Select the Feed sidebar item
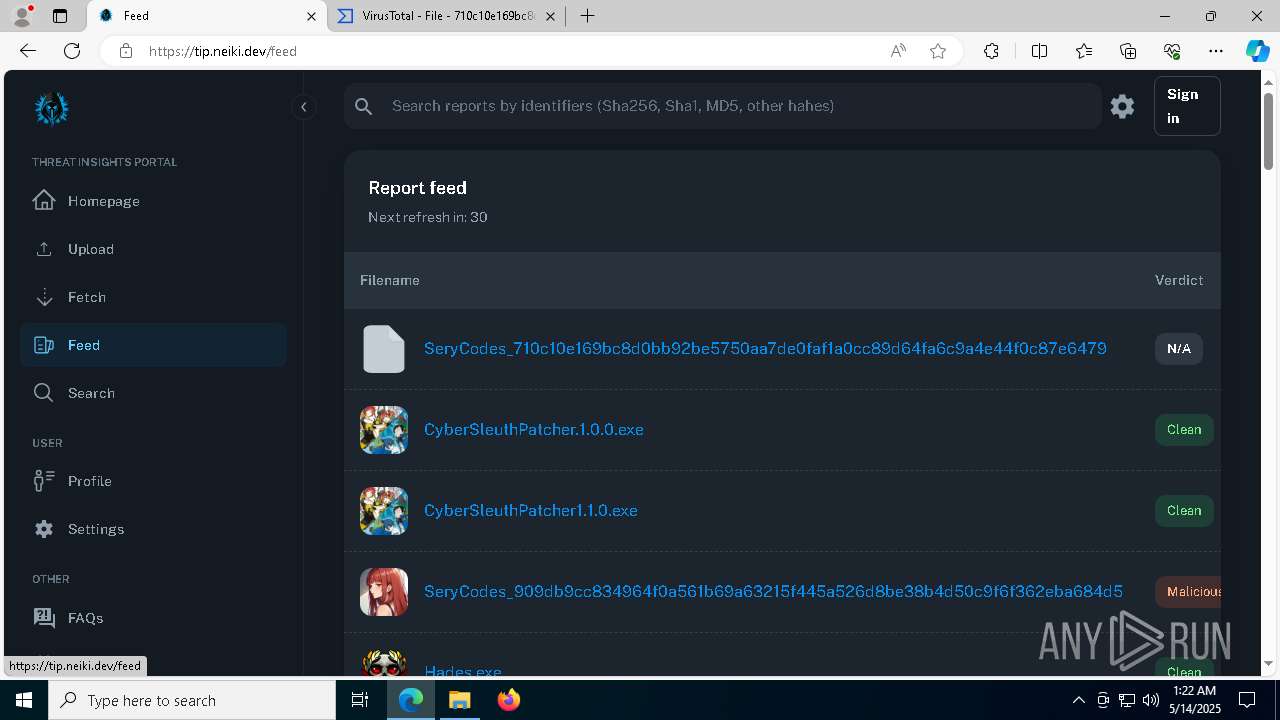Image resolution: width=1280 pixels, height=720 pixels. (x=153, y=345)
